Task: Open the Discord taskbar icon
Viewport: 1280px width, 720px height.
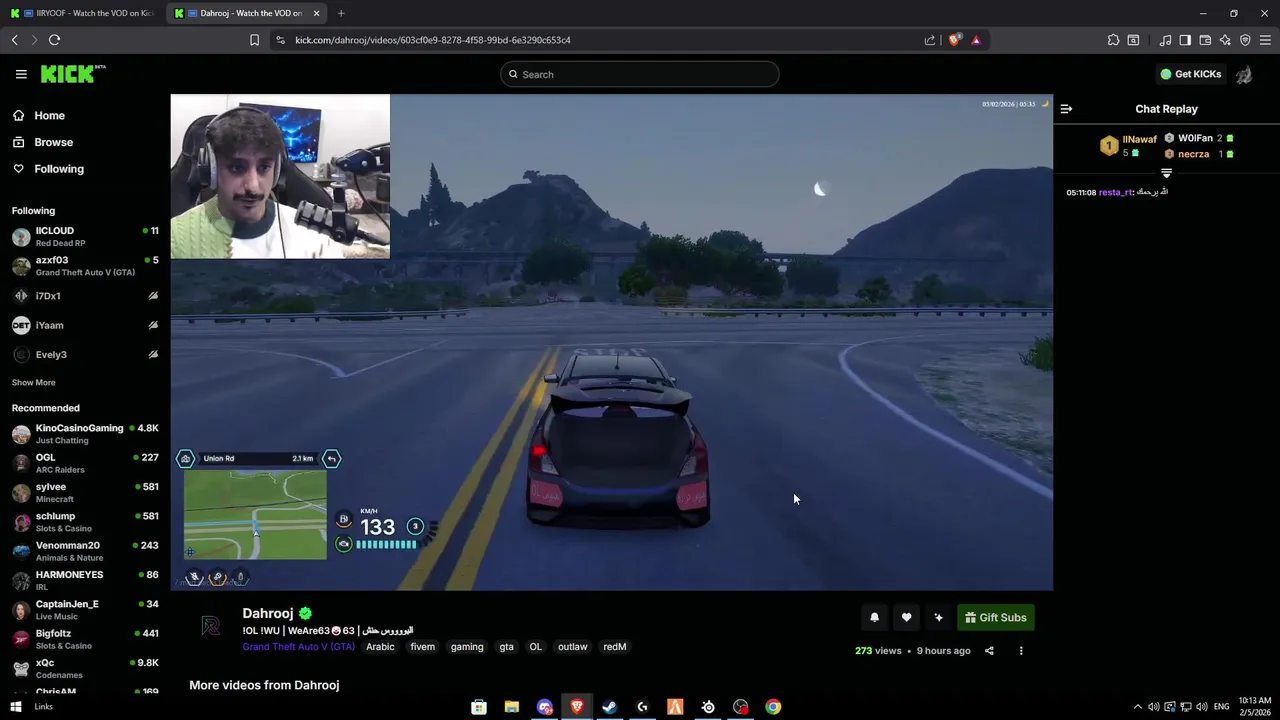Action: pos(544,707)
